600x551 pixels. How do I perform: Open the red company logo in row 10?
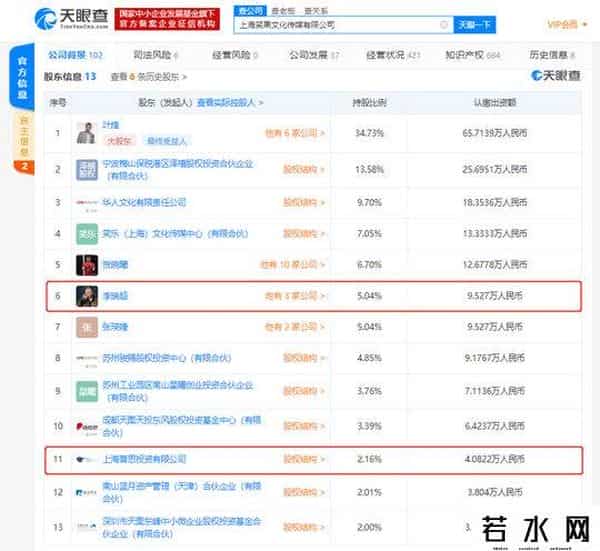pos(87,426)
